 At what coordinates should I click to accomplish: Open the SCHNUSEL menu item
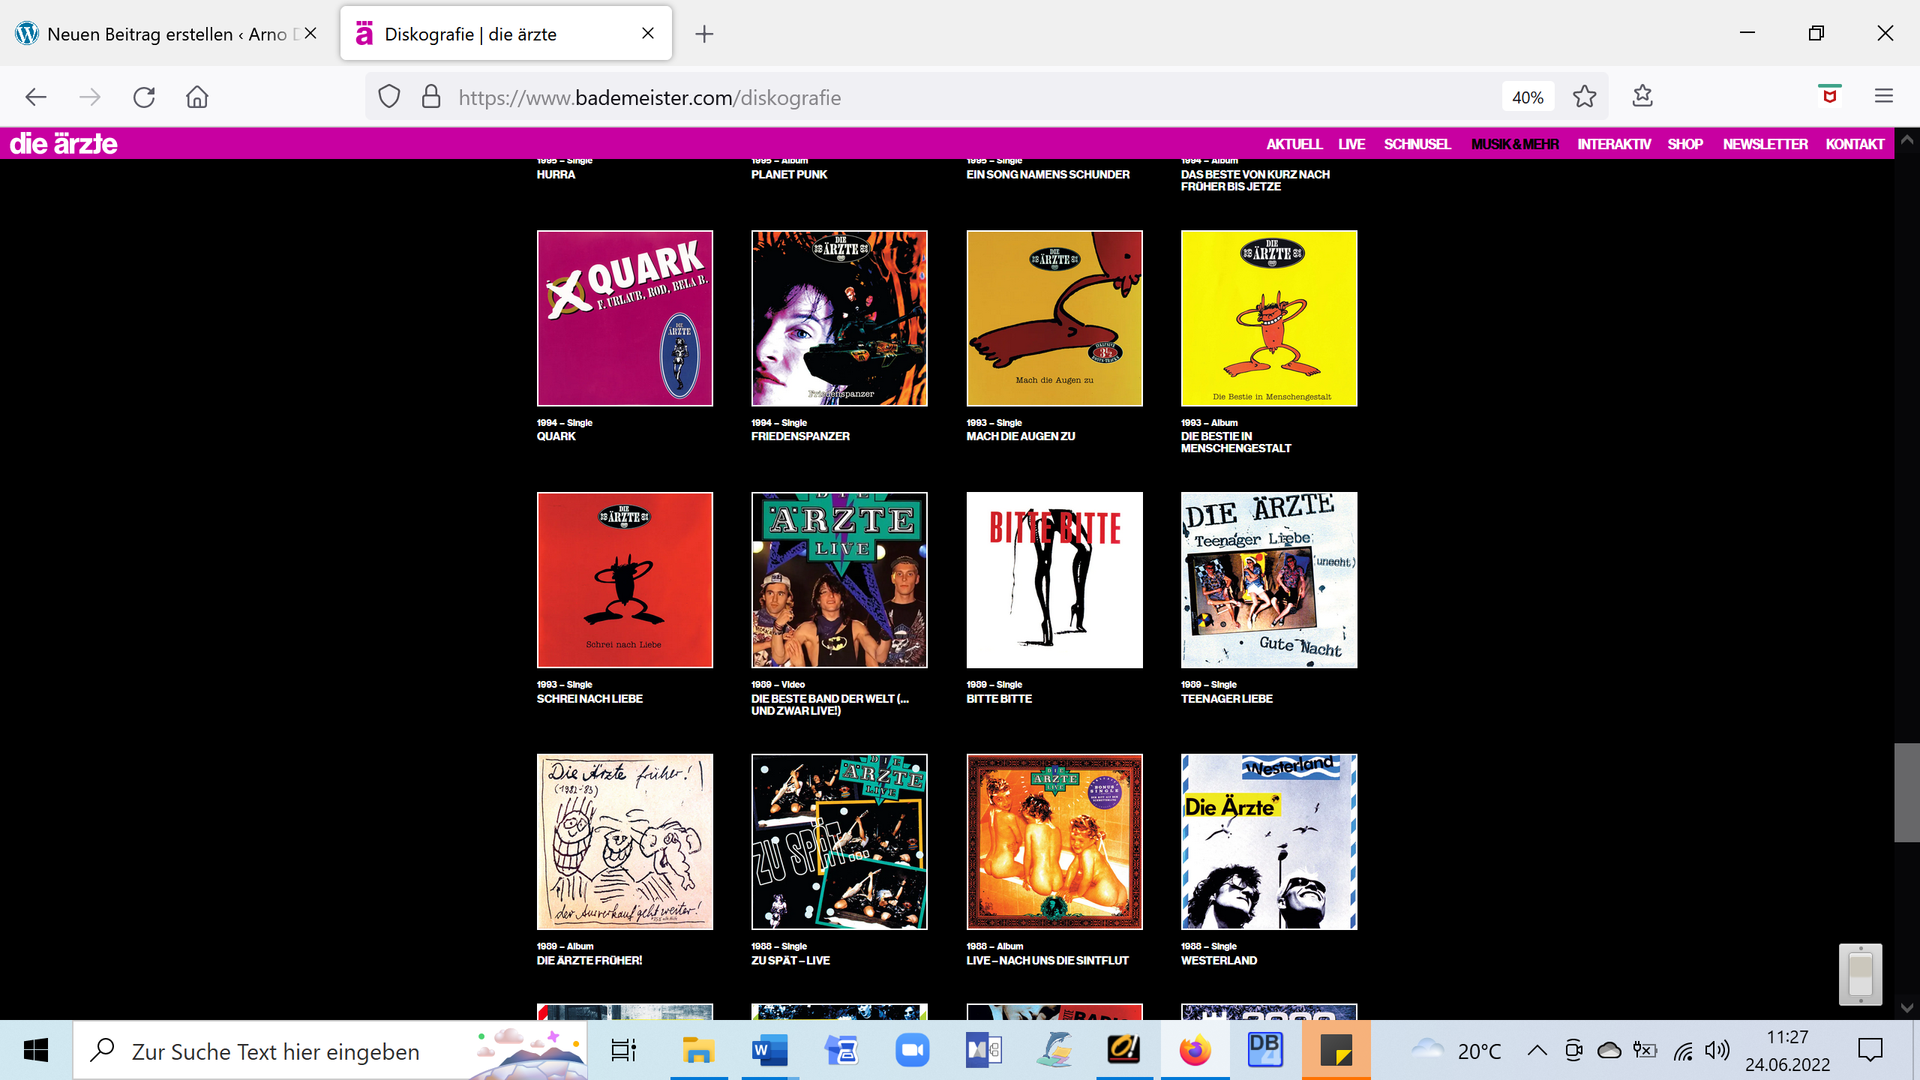1417,144
